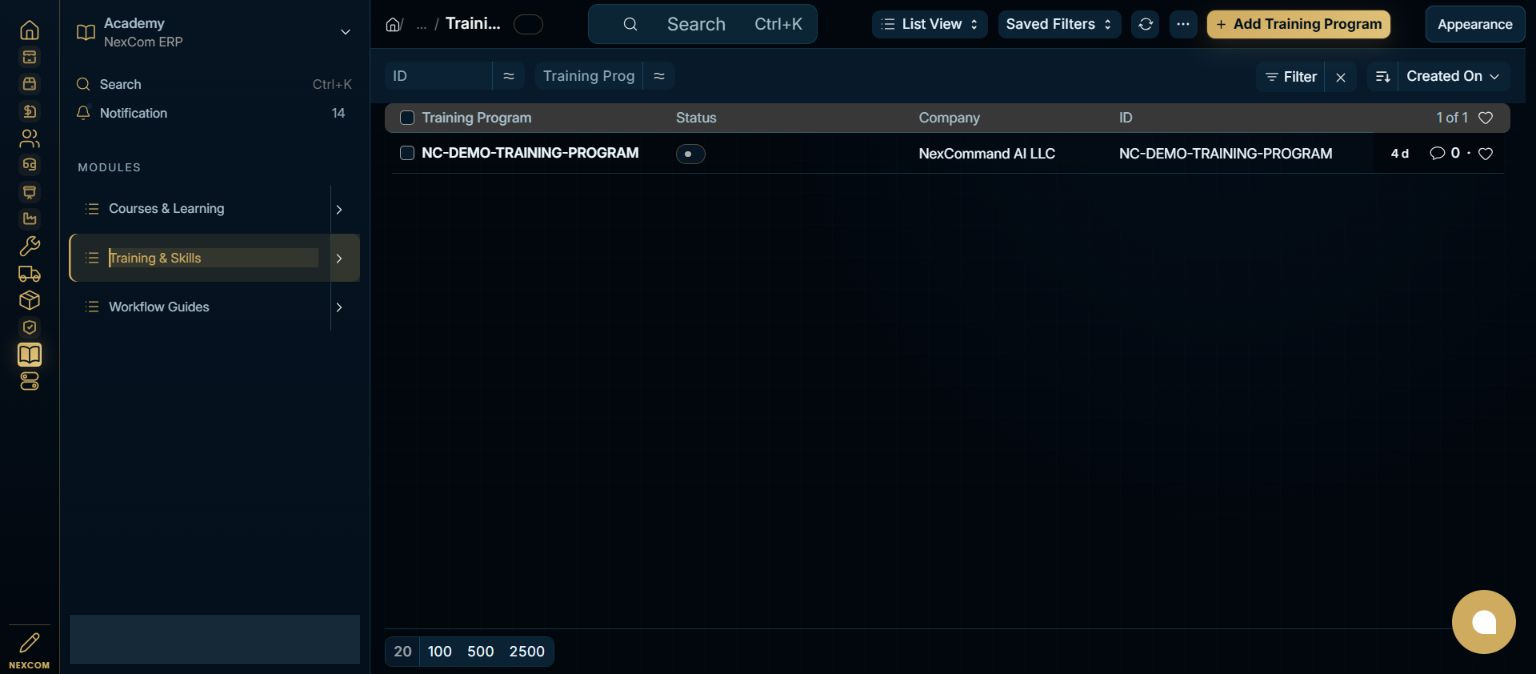Image resolution: width=1536 pixels, height=674 pixels.
Task: Open the NC-DEMO-TRAINING-PROGRAM record link
Action: pos(530,153)
